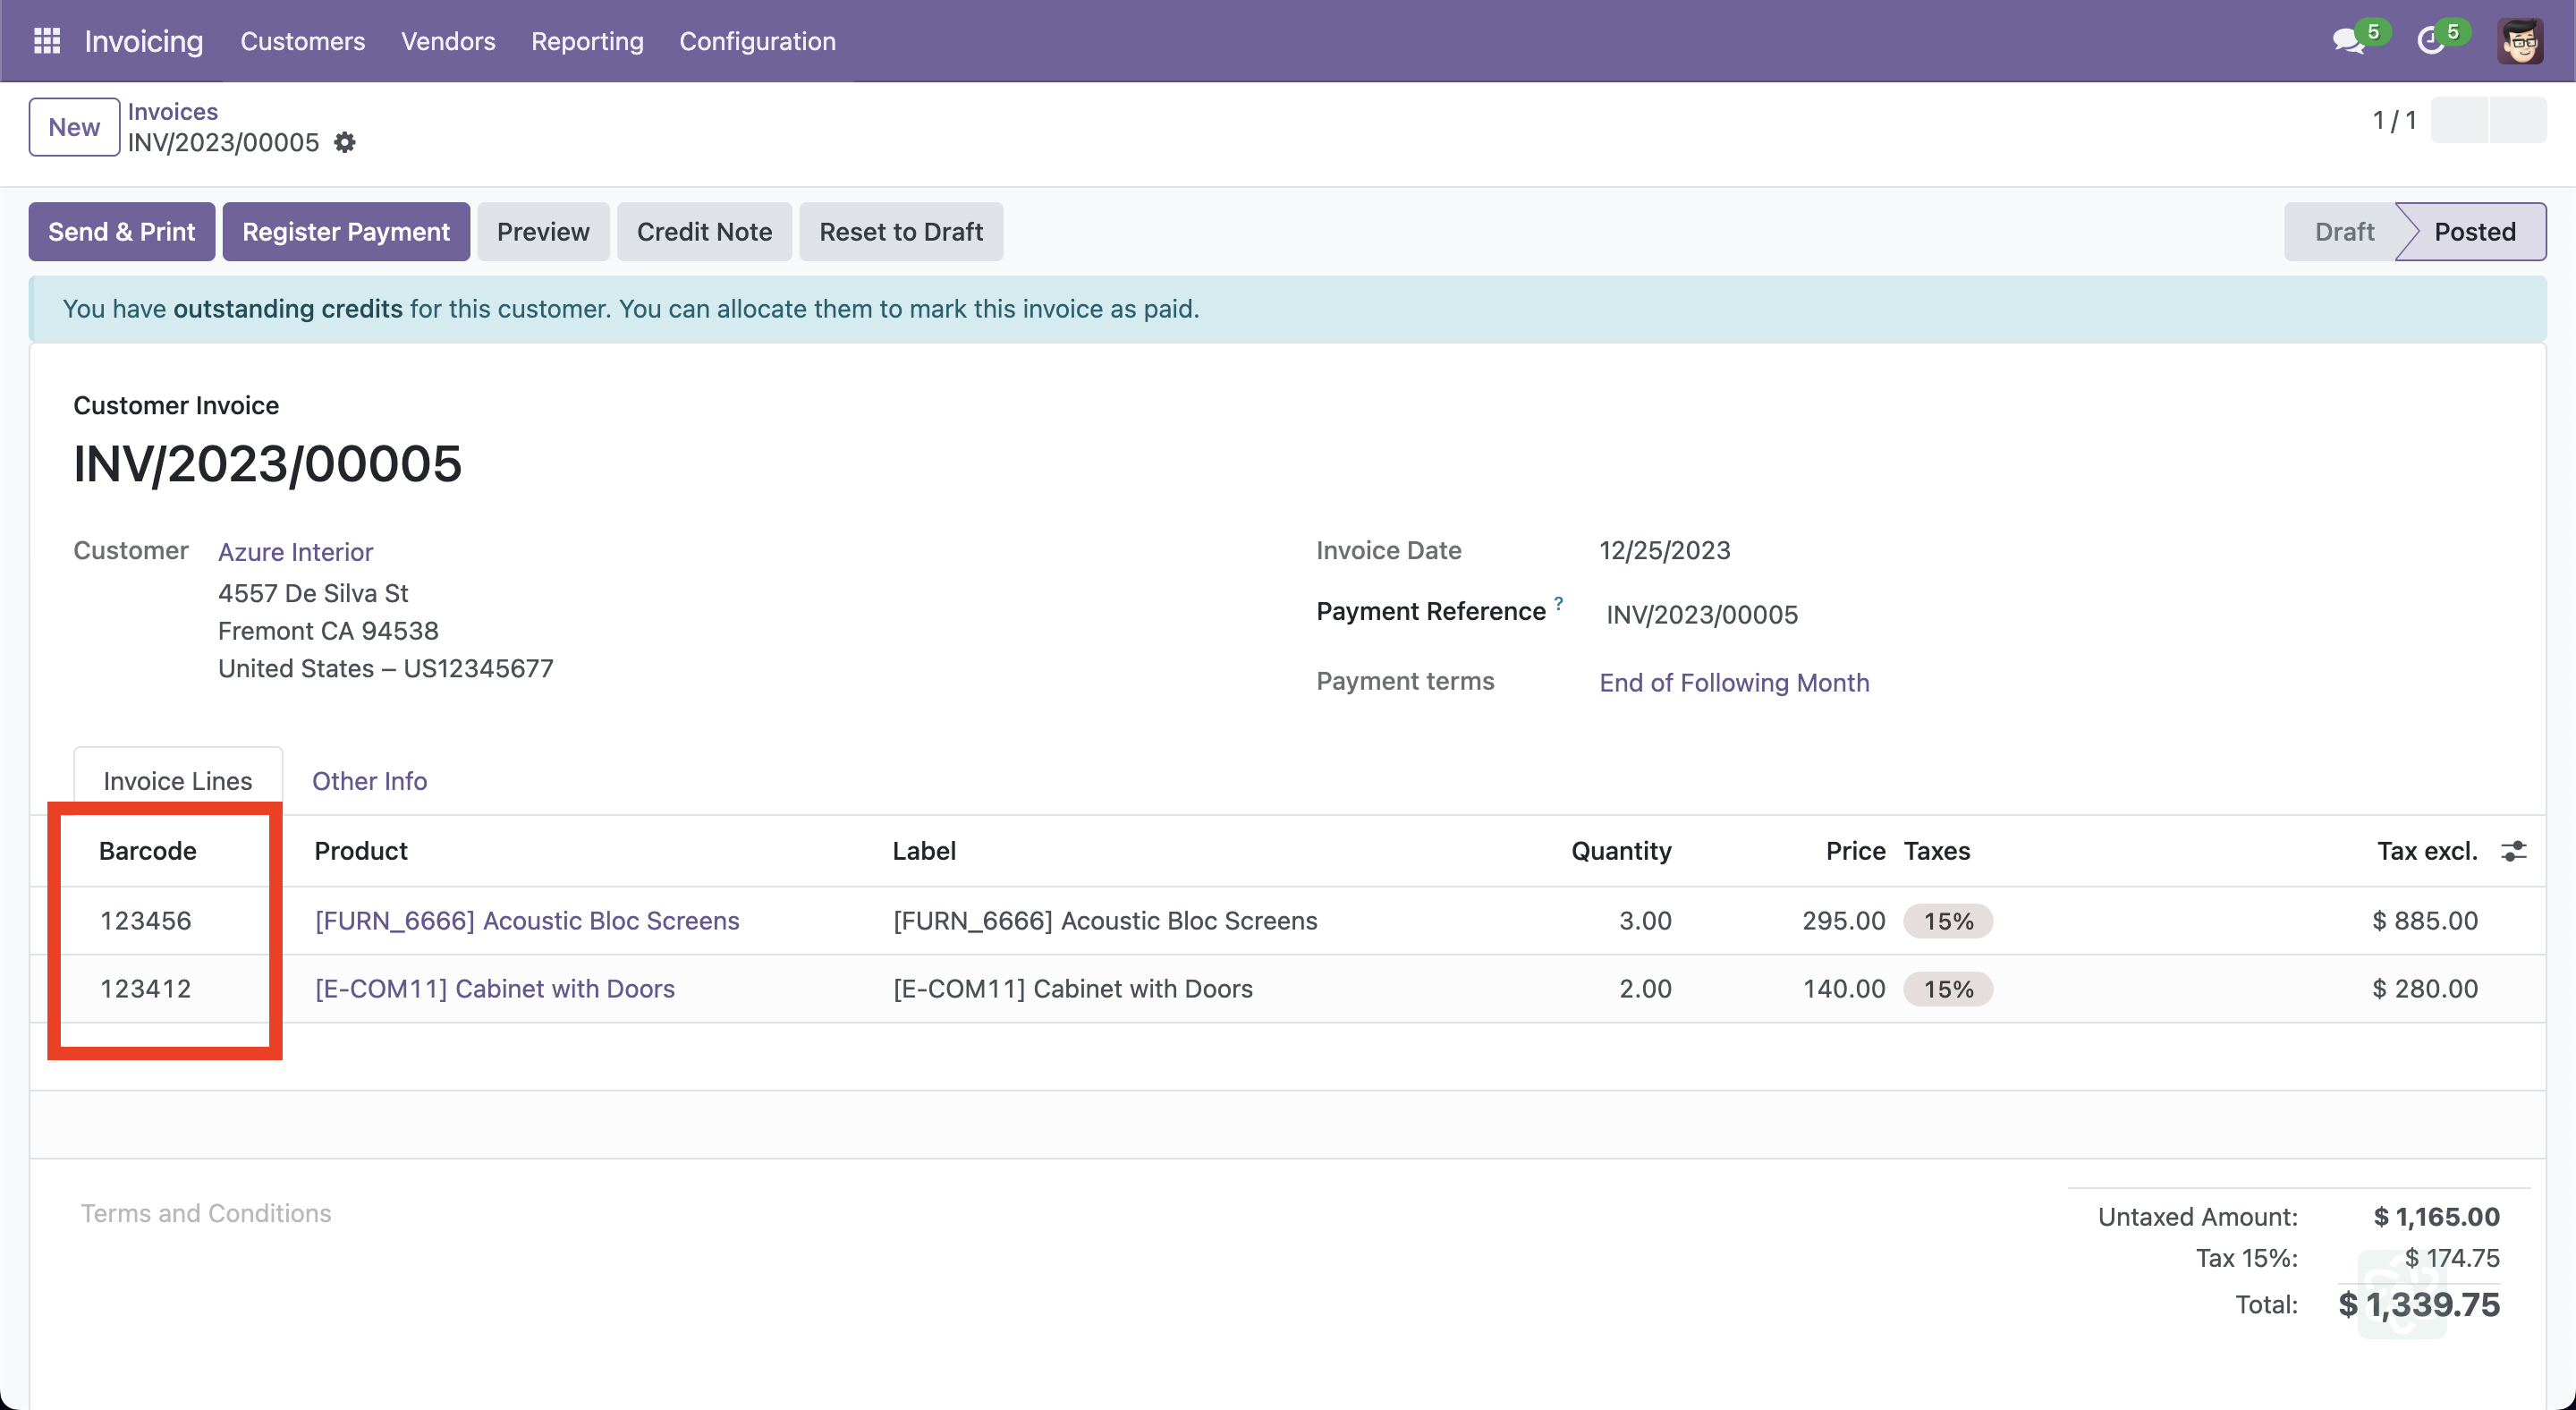Open the activities clock icon

point(2430,41)
